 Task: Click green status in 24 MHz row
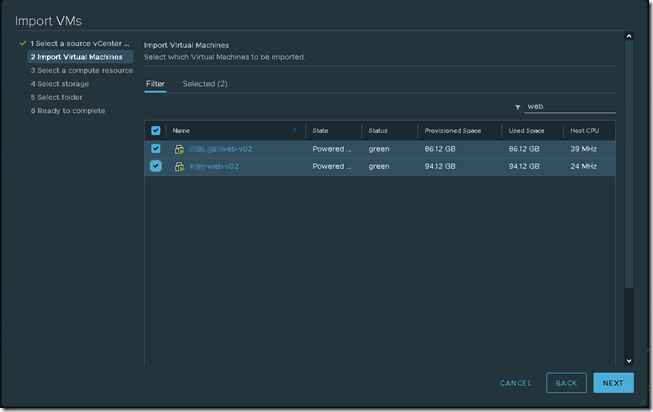point(379,167)
